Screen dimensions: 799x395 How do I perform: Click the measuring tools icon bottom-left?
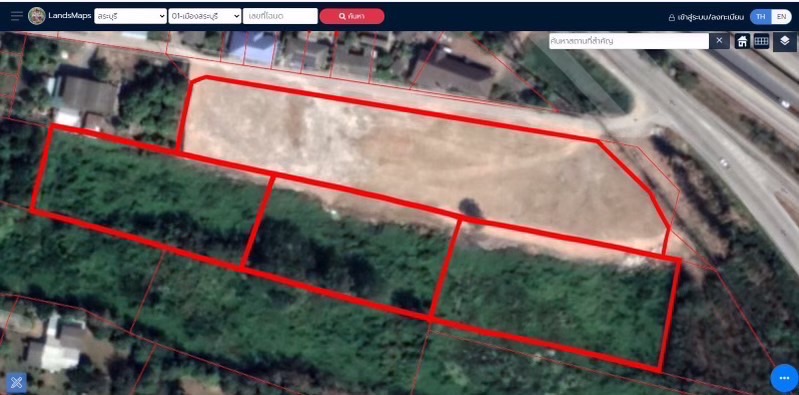(16, 382)
